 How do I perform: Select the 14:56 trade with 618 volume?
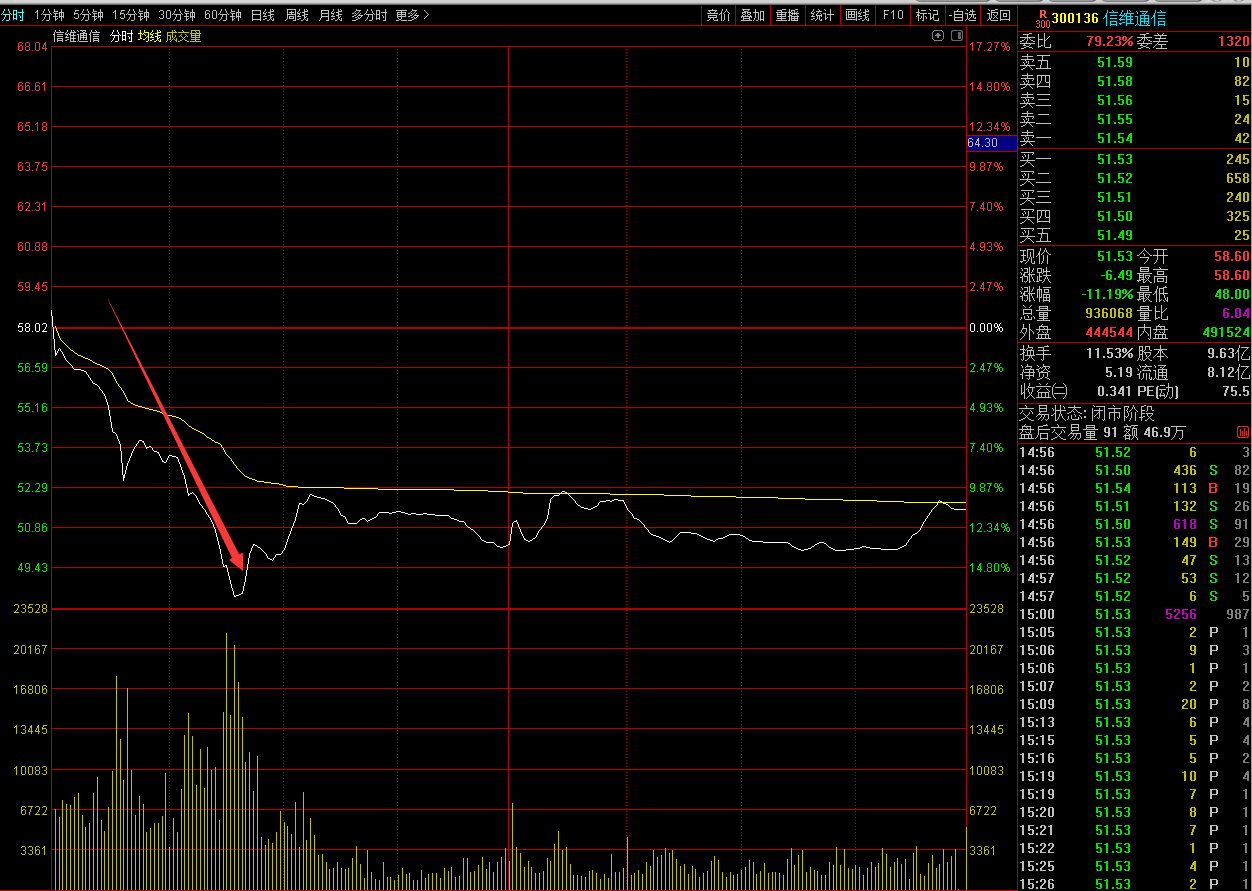1134,524
